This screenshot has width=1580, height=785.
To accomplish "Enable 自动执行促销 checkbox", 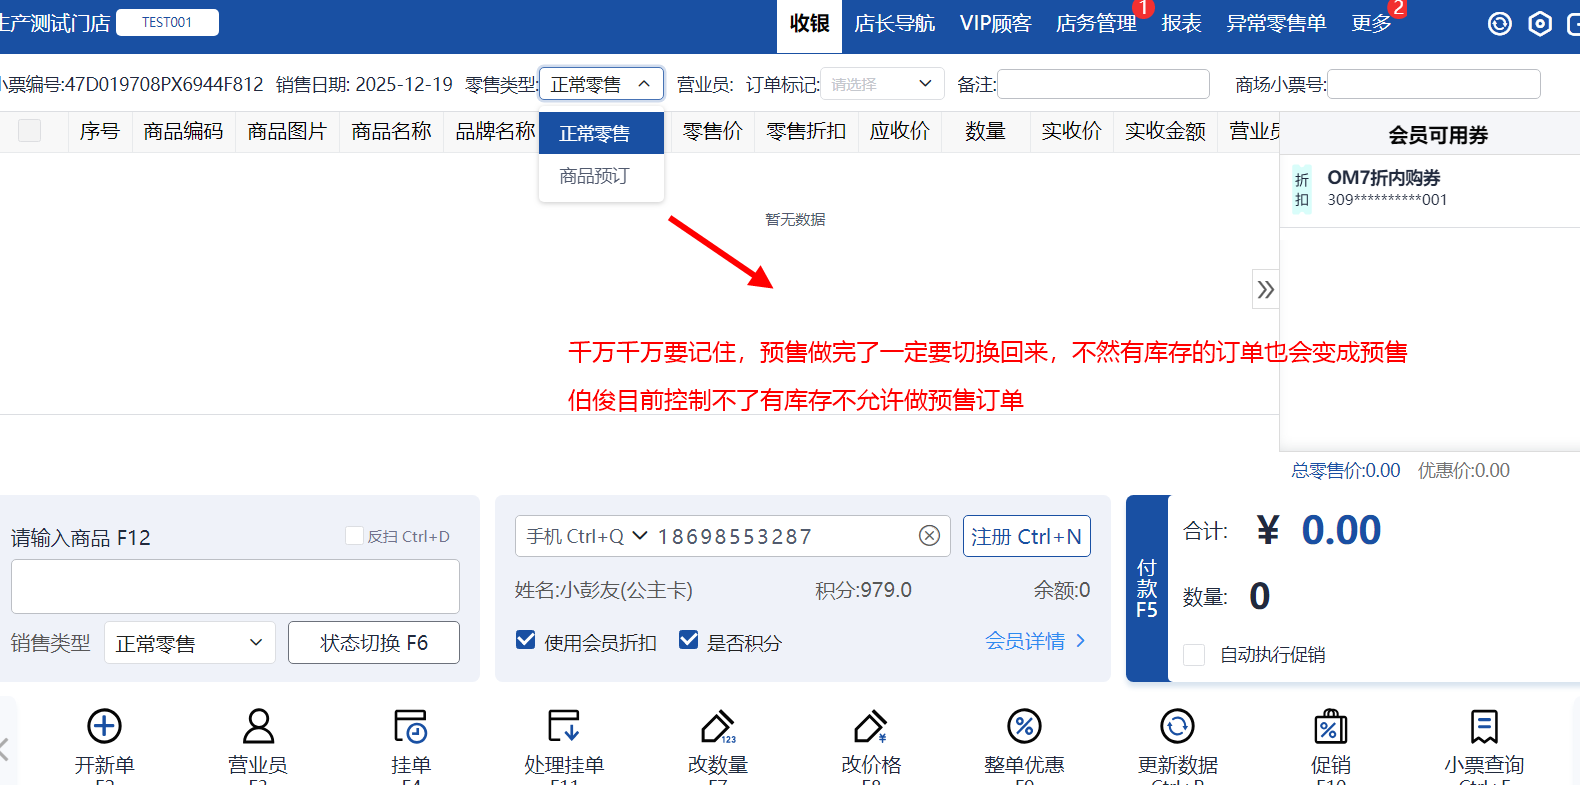I will 1194,655.
